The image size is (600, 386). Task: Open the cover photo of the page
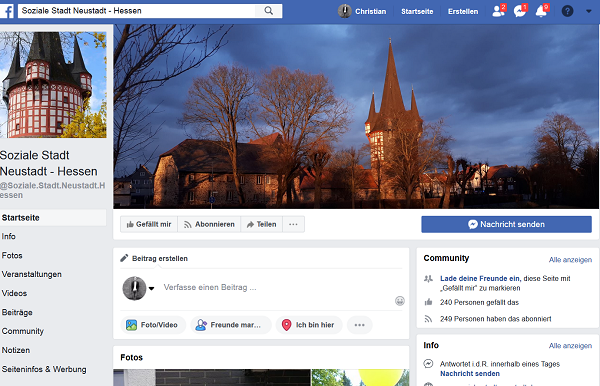[356, 117]
